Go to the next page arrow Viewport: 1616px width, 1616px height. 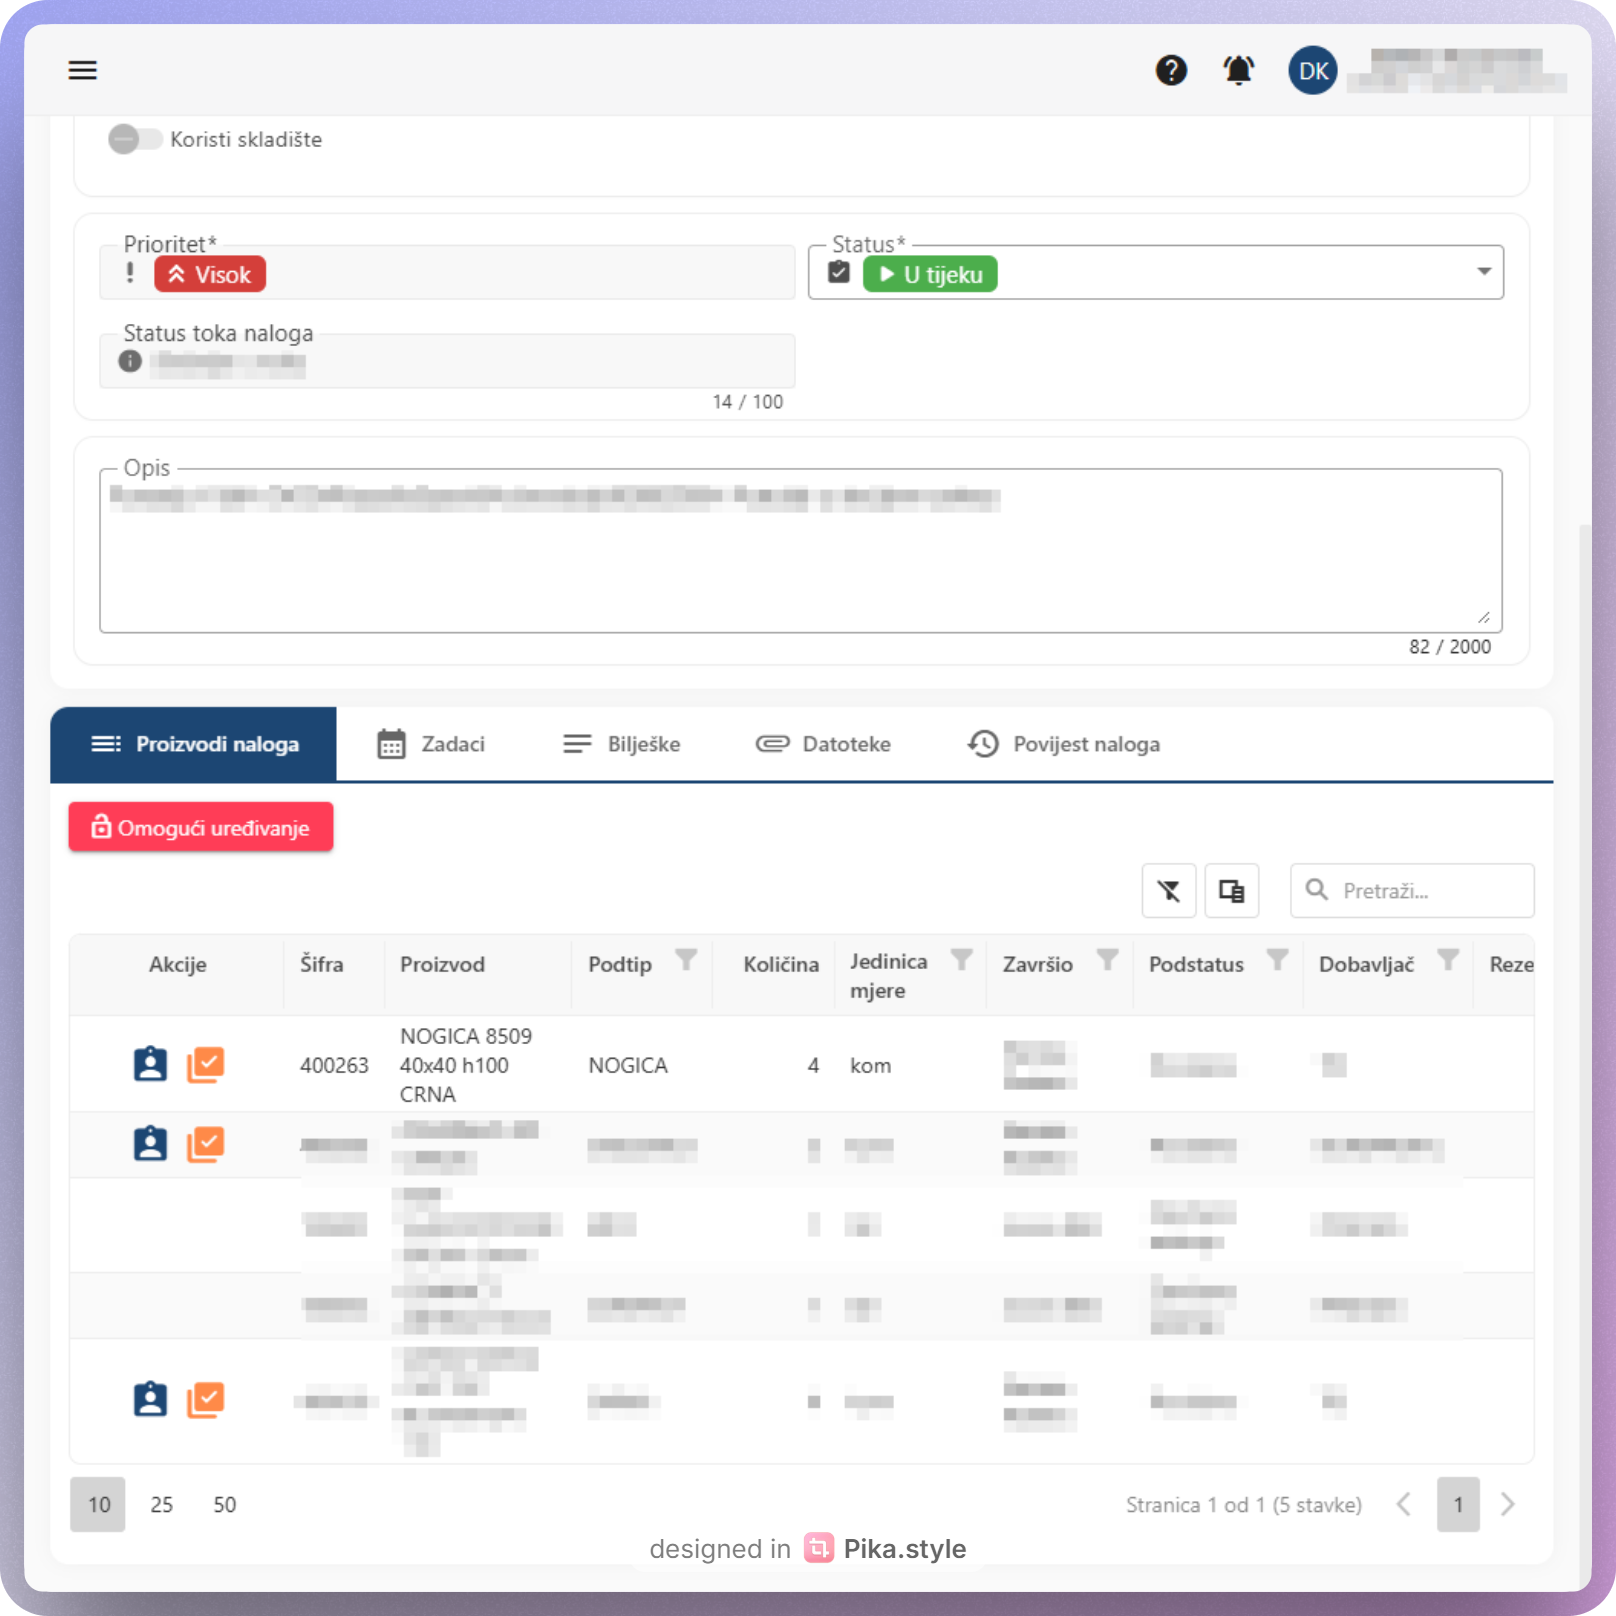[x=1507, y=1504]
